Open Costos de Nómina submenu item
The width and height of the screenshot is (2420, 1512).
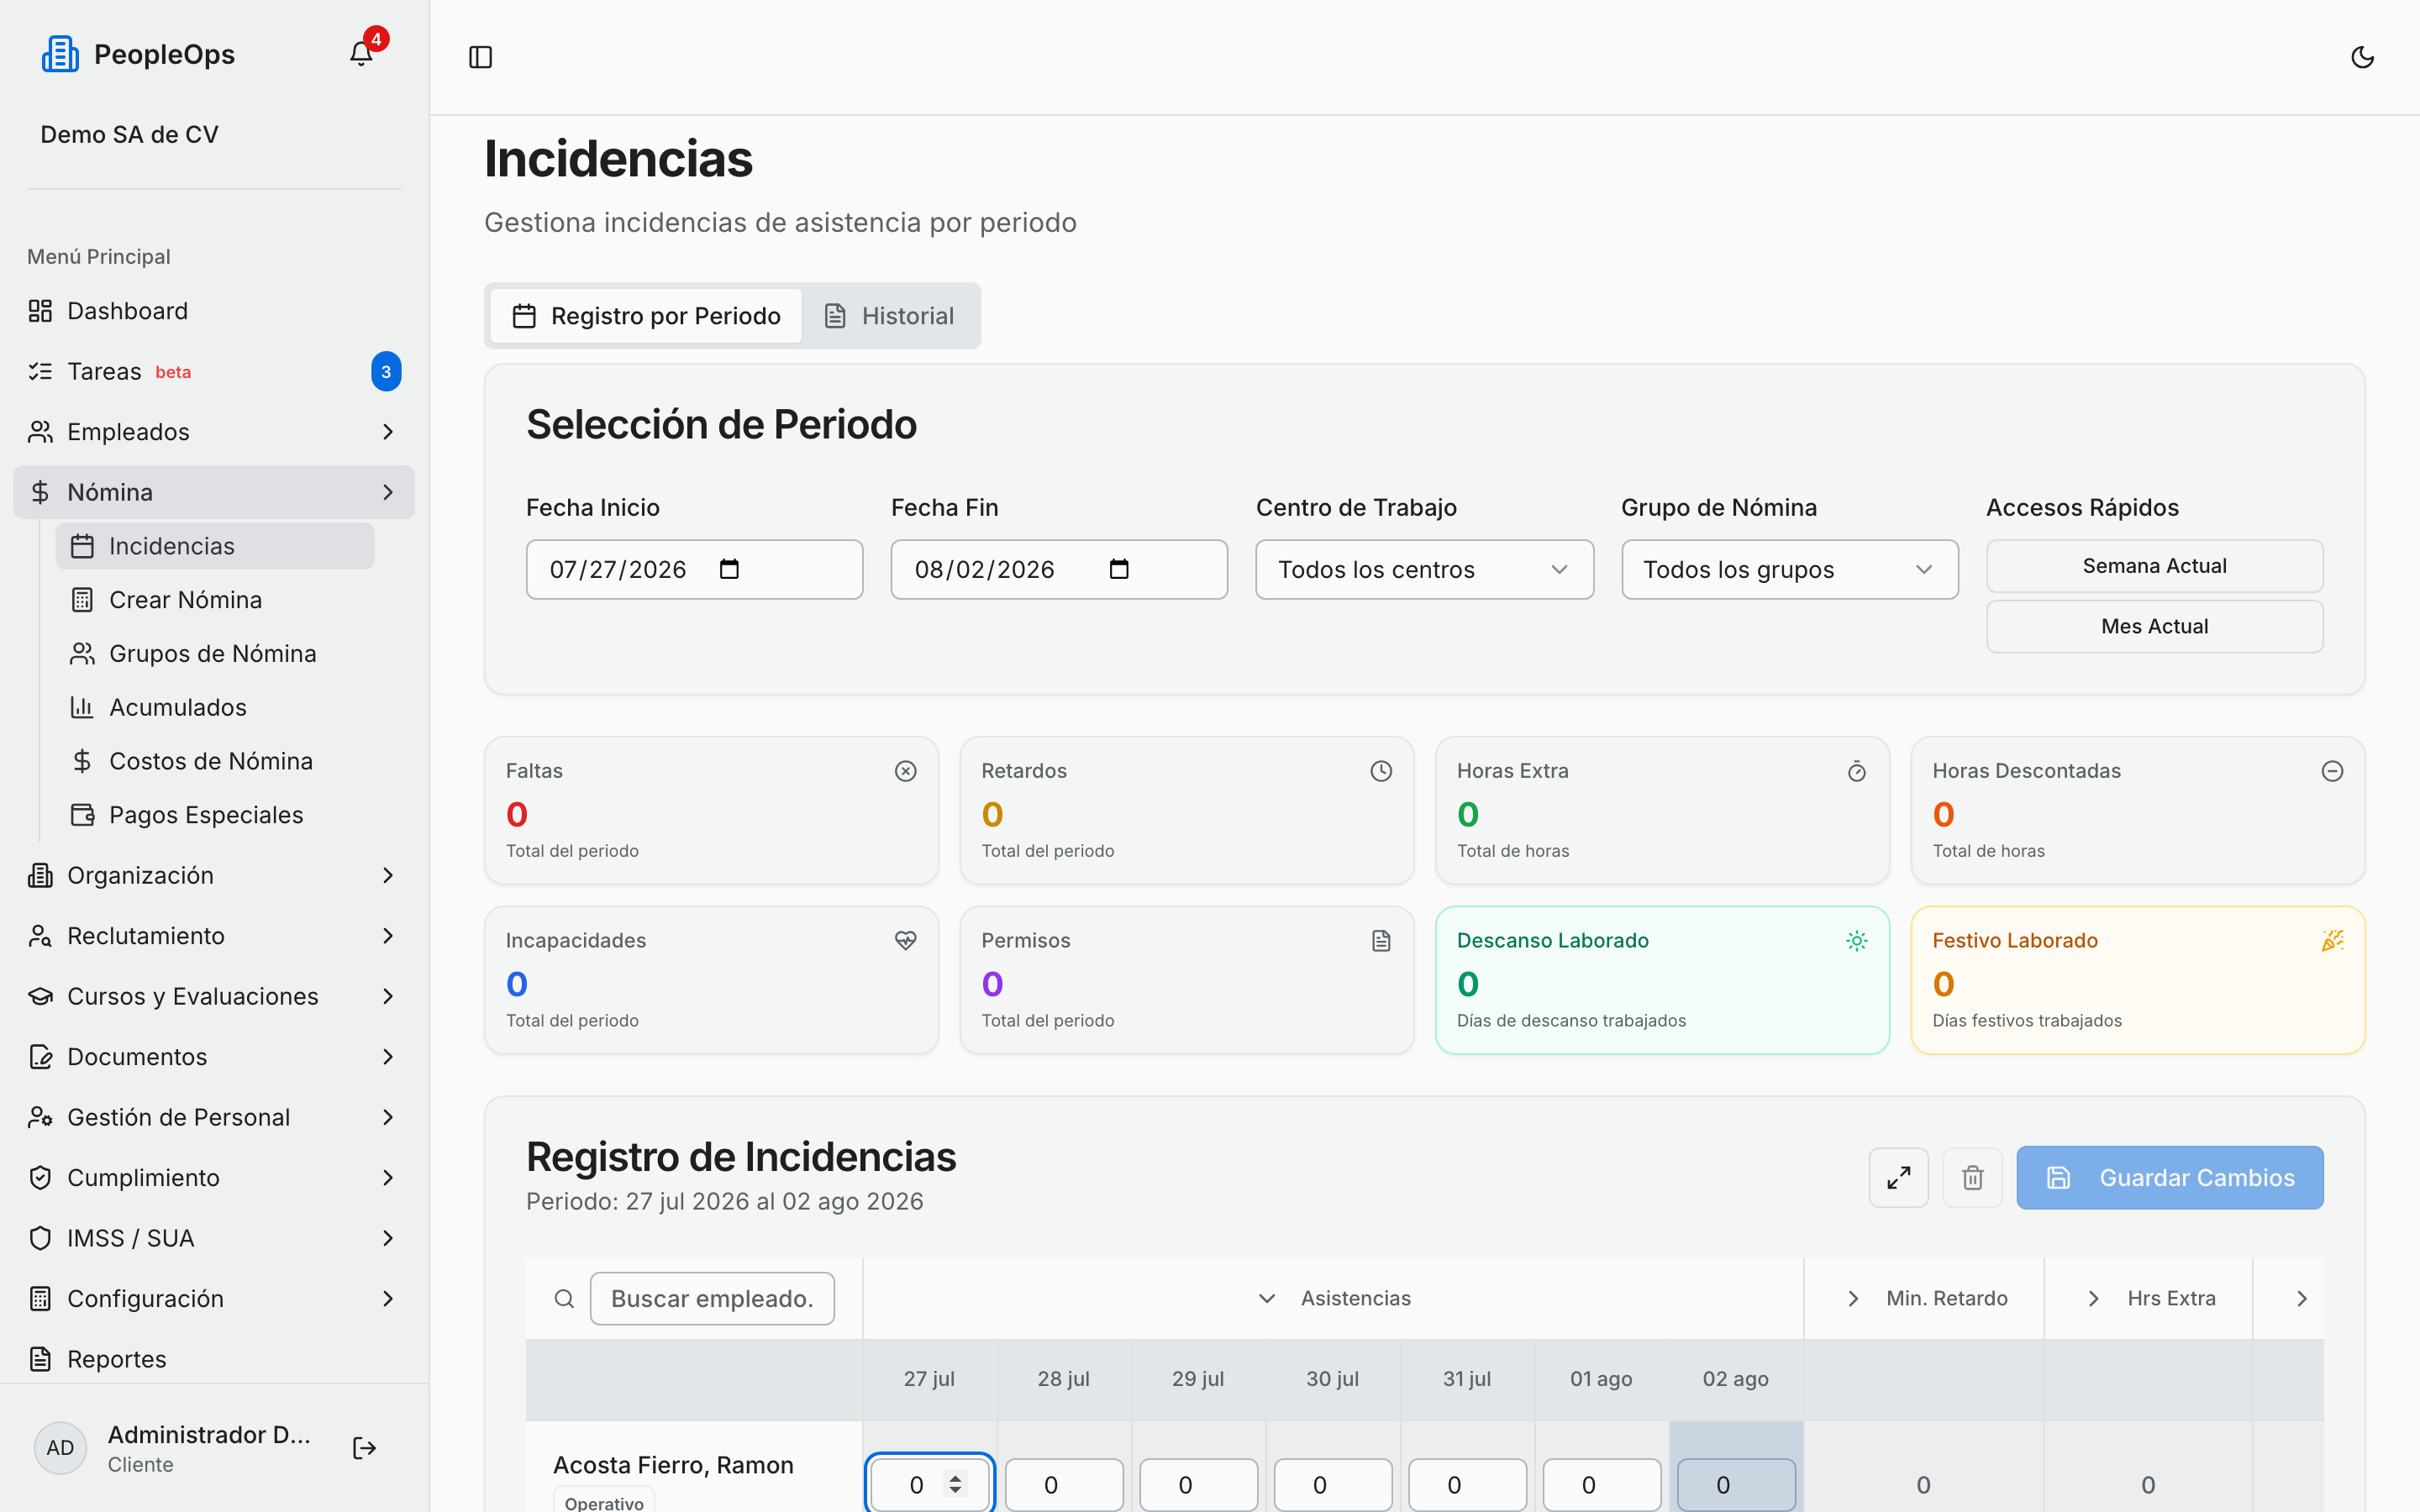coord(215,761)
